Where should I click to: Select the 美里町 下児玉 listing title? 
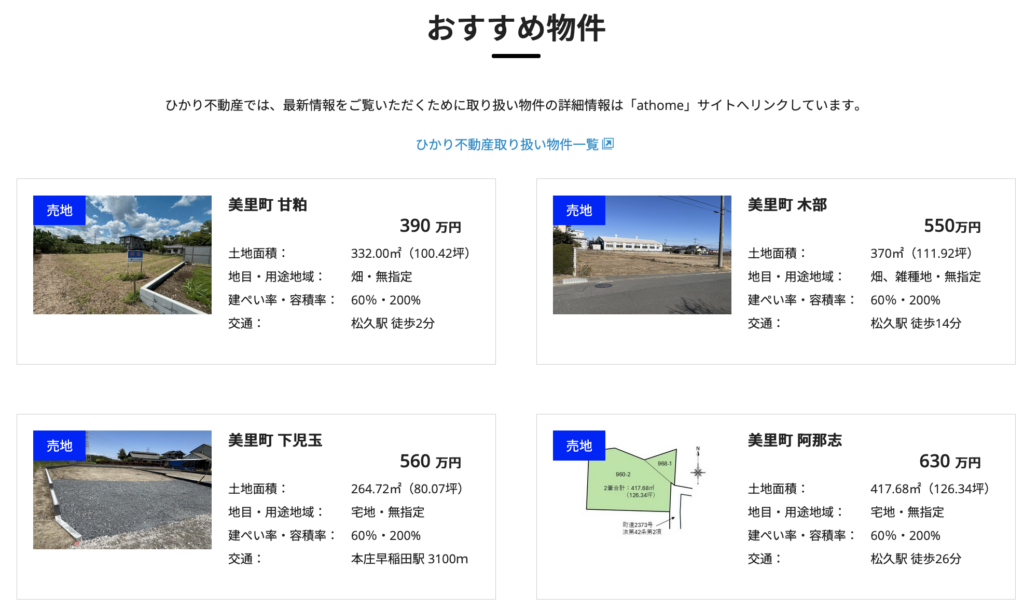click(x=275, y=440)
